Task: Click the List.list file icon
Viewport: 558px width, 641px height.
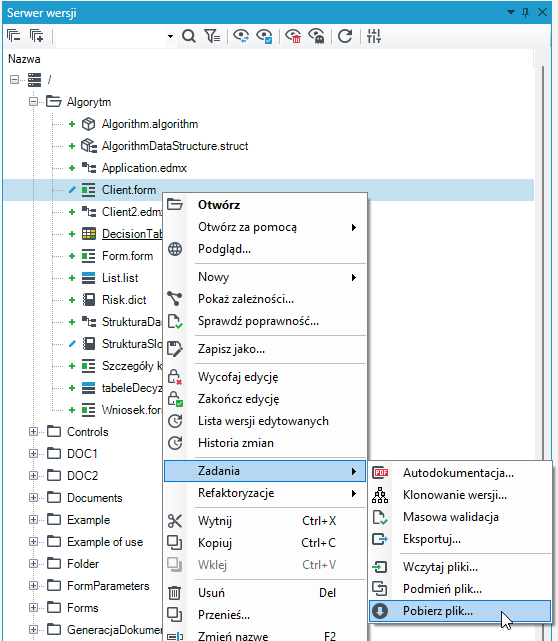Action: click(88, 278)
